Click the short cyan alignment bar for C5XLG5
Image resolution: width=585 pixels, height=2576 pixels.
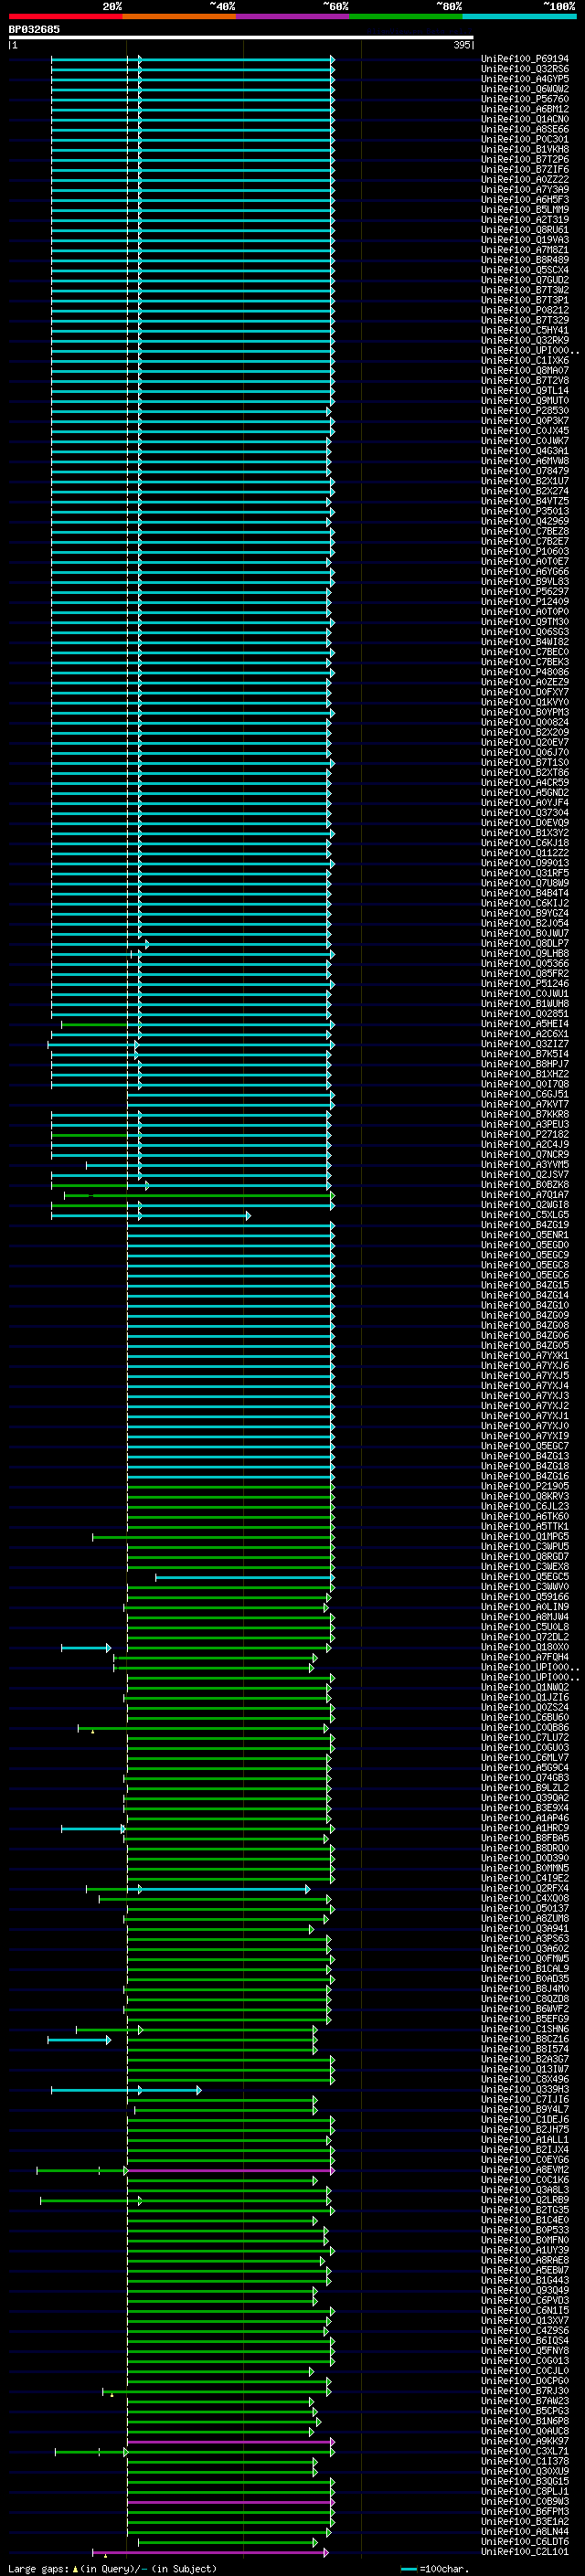click(150, 1216)
